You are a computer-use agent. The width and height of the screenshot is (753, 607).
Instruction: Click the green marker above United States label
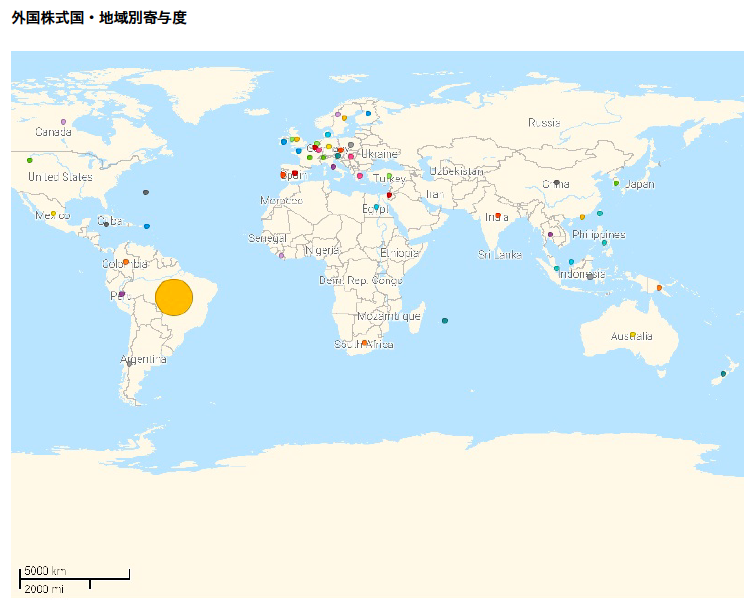point(29,160)
